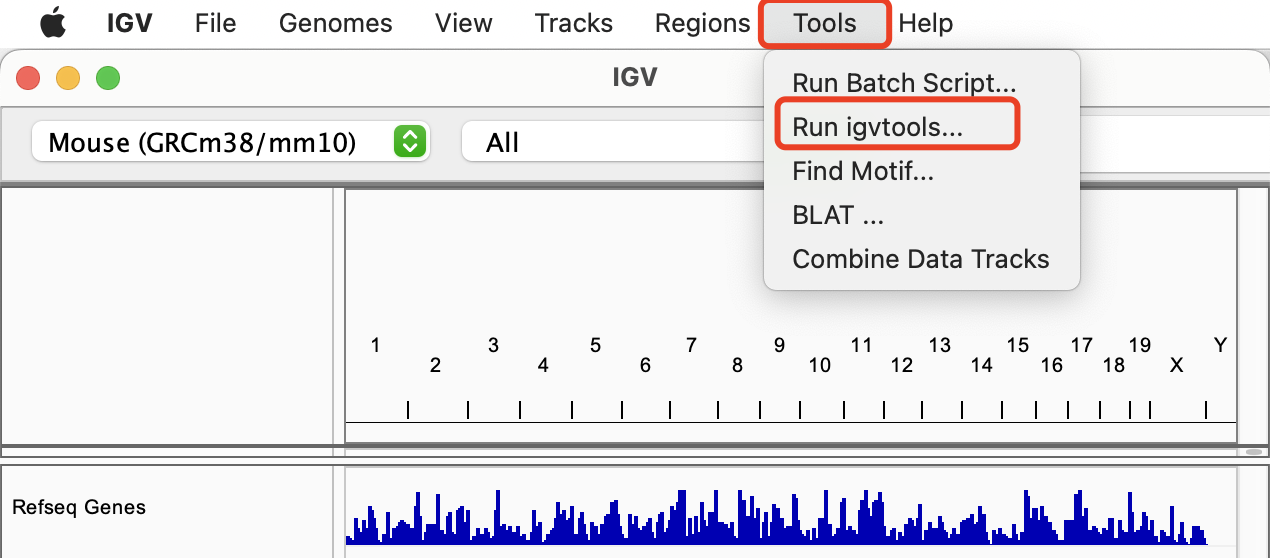Open the View menu
1270x558 pixels.
click(x=464, y=23)
